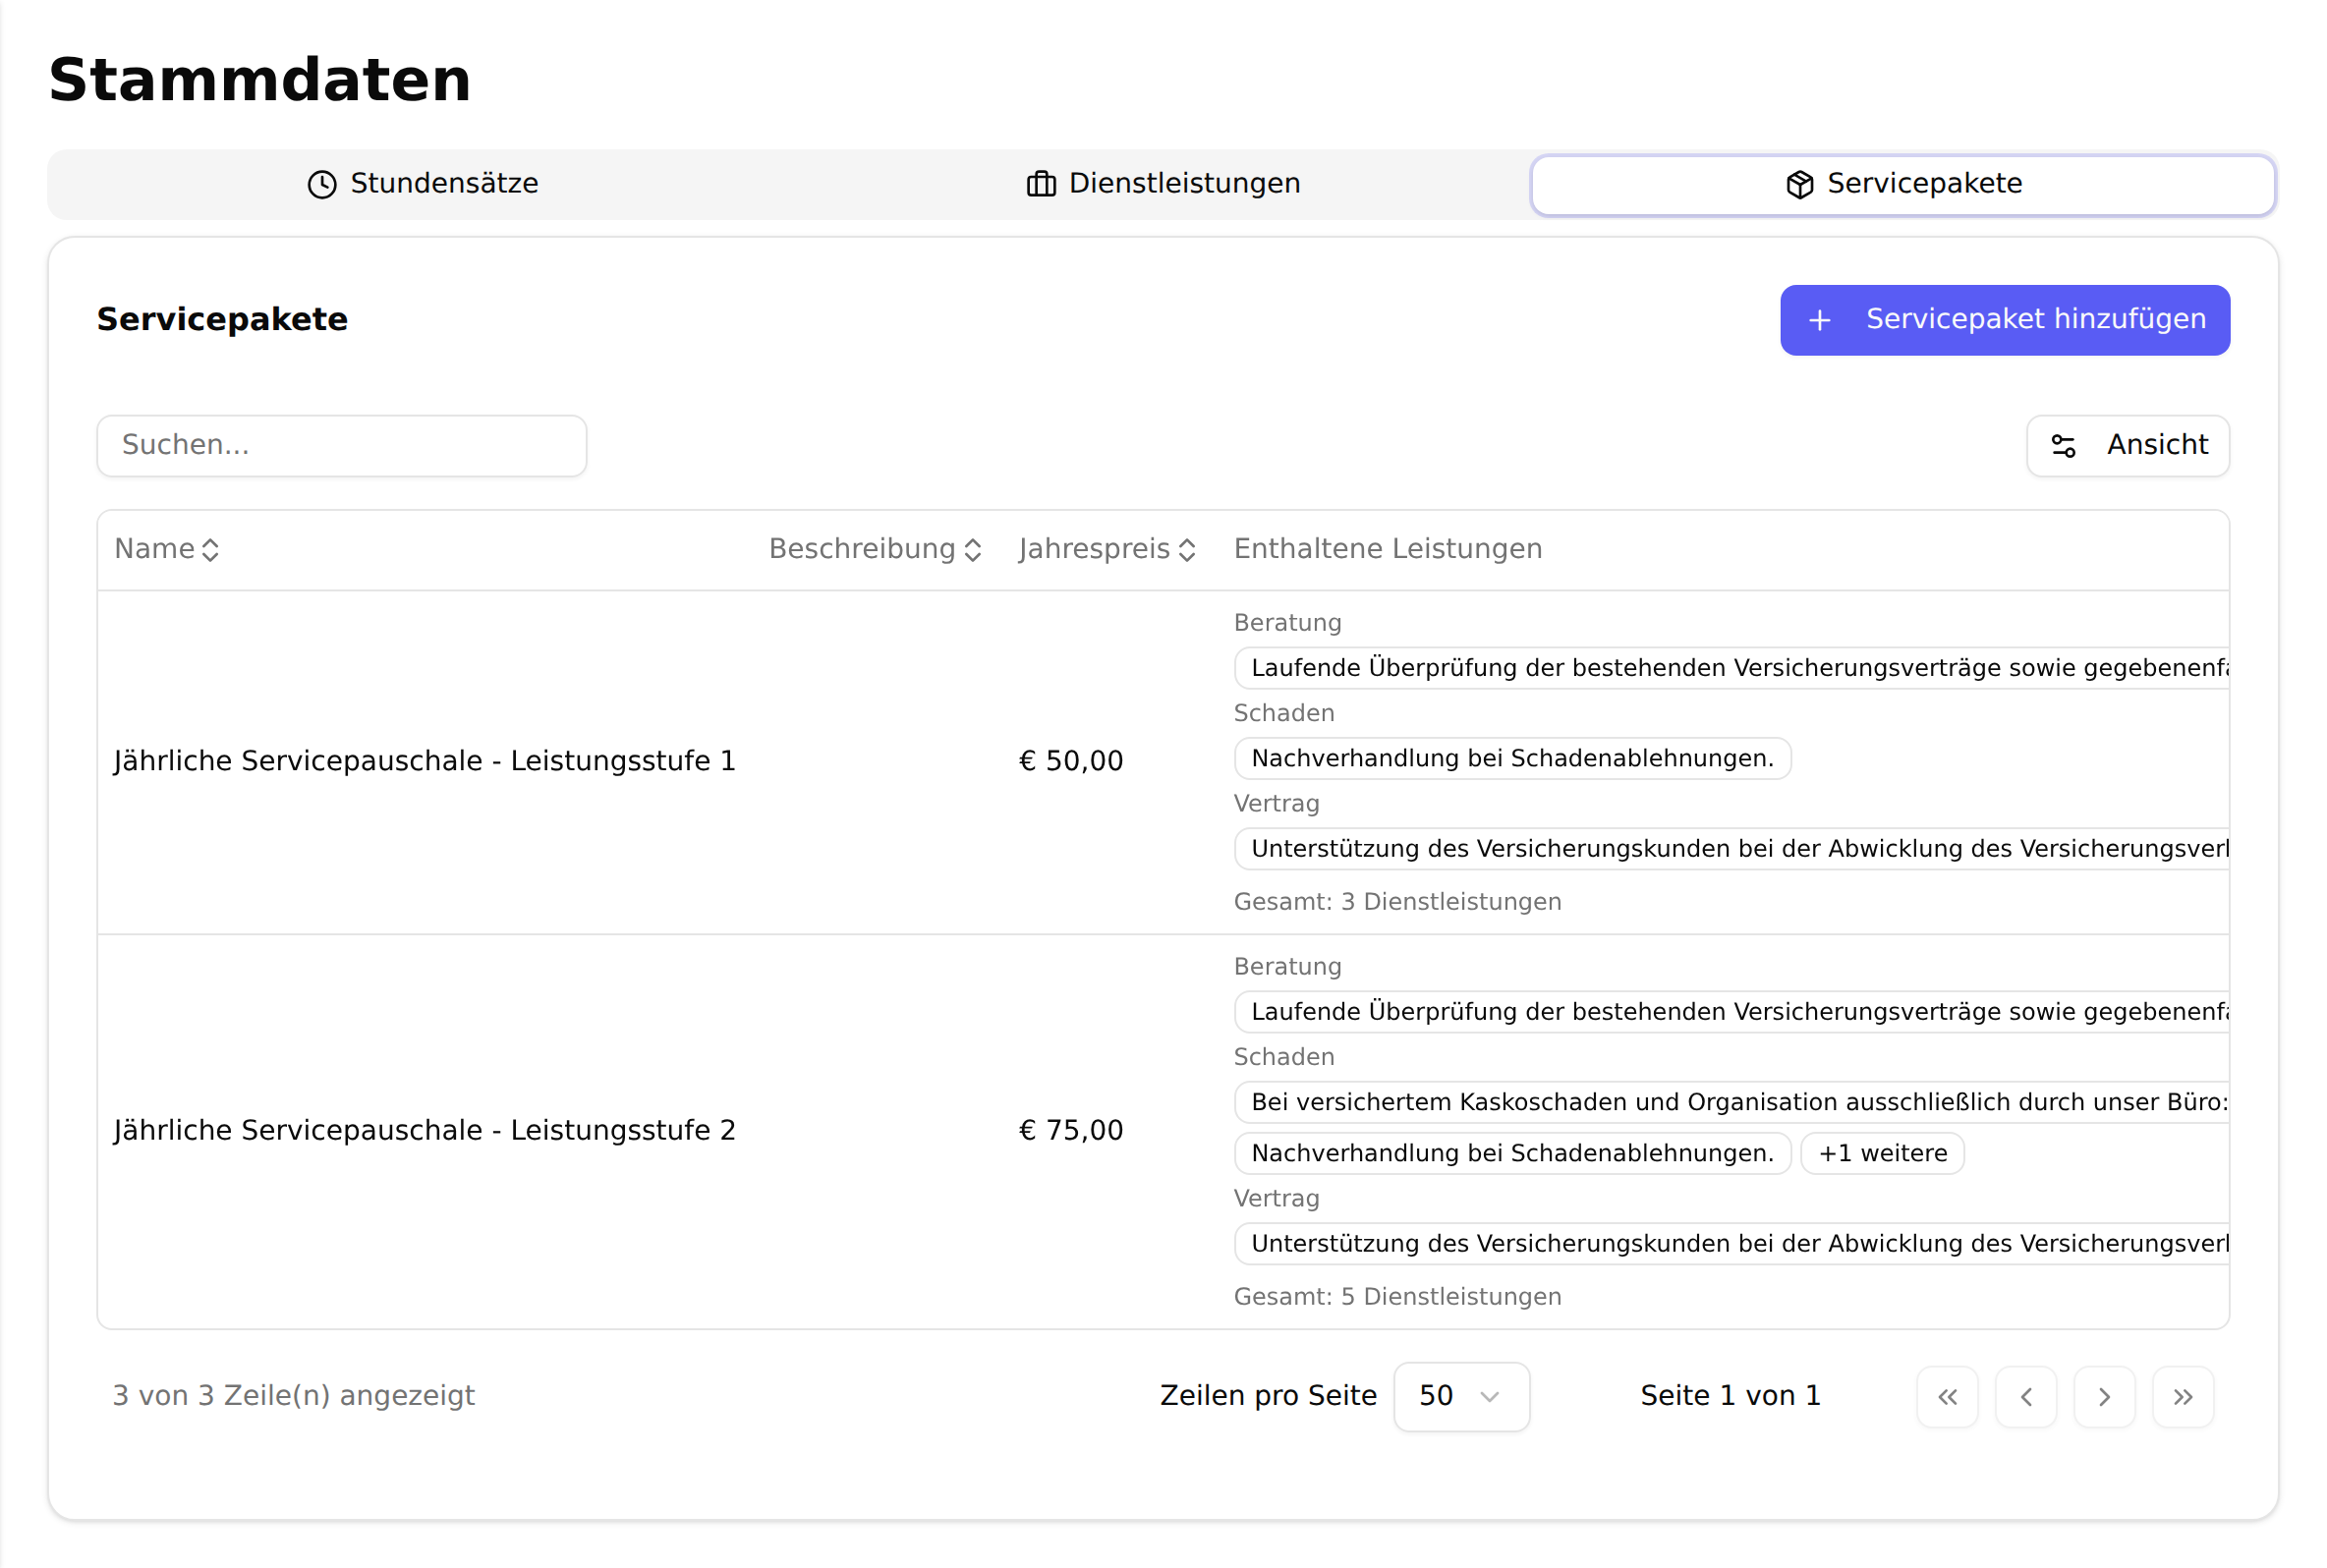Screen dimensions: 2327x1568
Task: Click the € 50,00 price cell
Action: click(x=1070, y=761)
